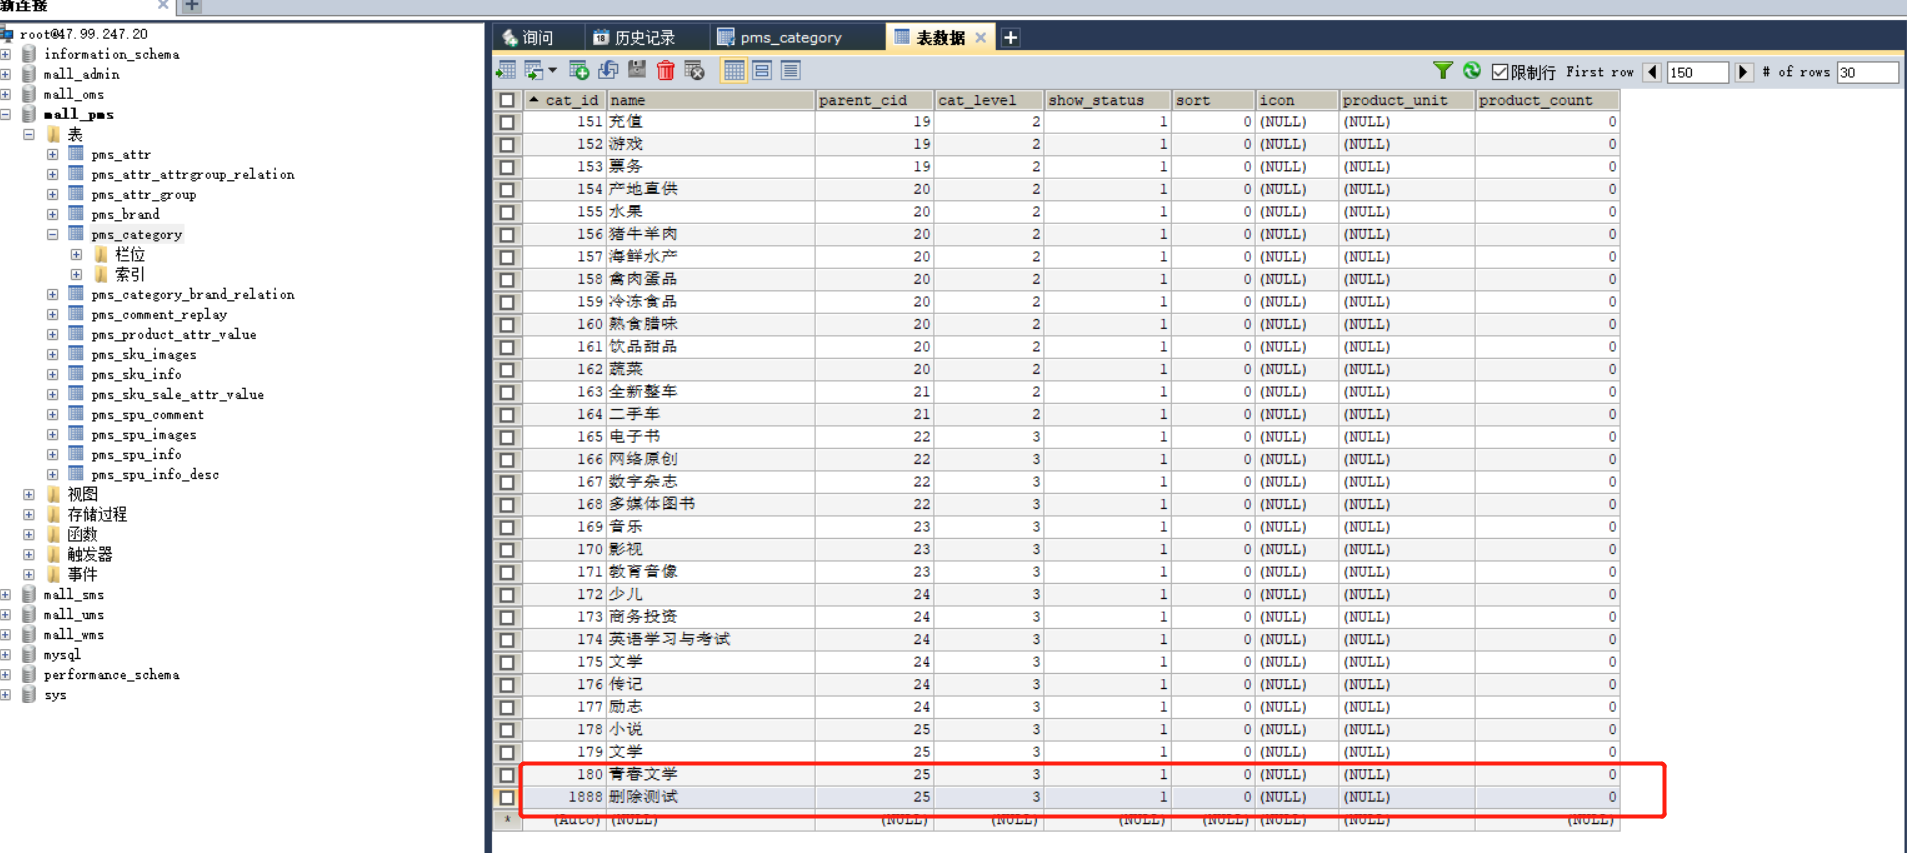Collapse the 表 tables folder
This screenshot has width=1907, height=853.
click(x=29, y=134)
